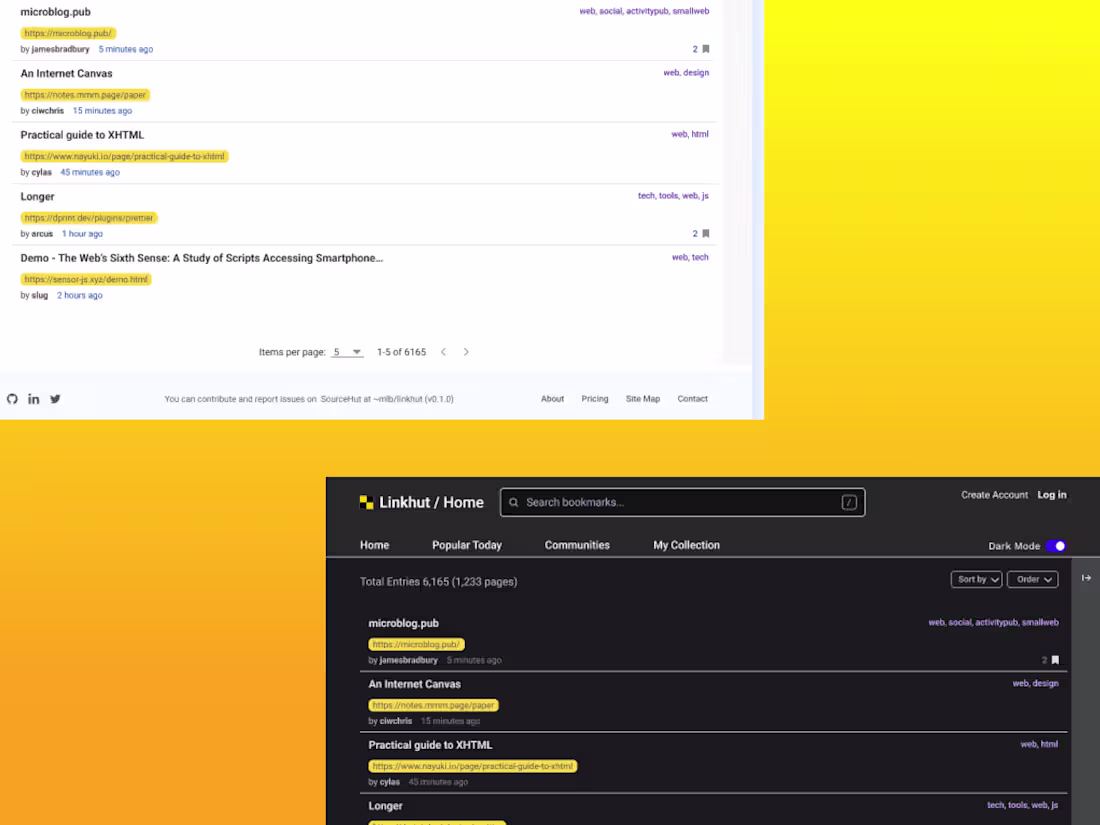The width and height of the screenshot is (1100, 825).
Task: Open the LinkedIn icon in footer
Action: coord(34,398)
